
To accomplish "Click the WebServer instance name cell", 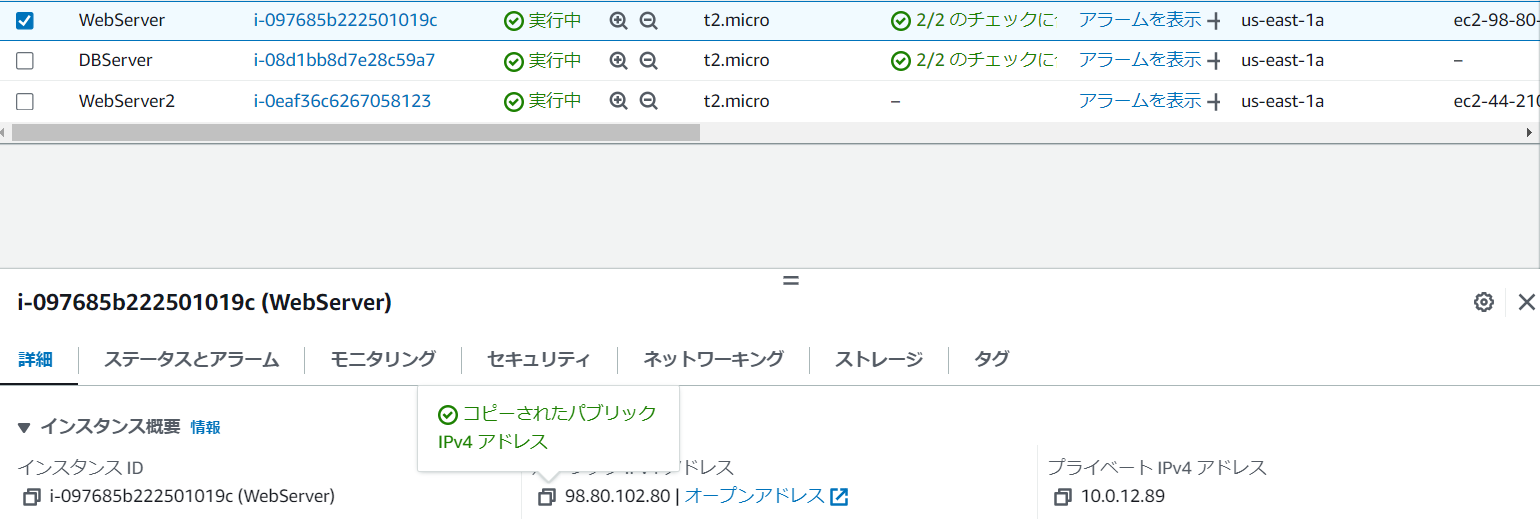I will click(122, 20).
